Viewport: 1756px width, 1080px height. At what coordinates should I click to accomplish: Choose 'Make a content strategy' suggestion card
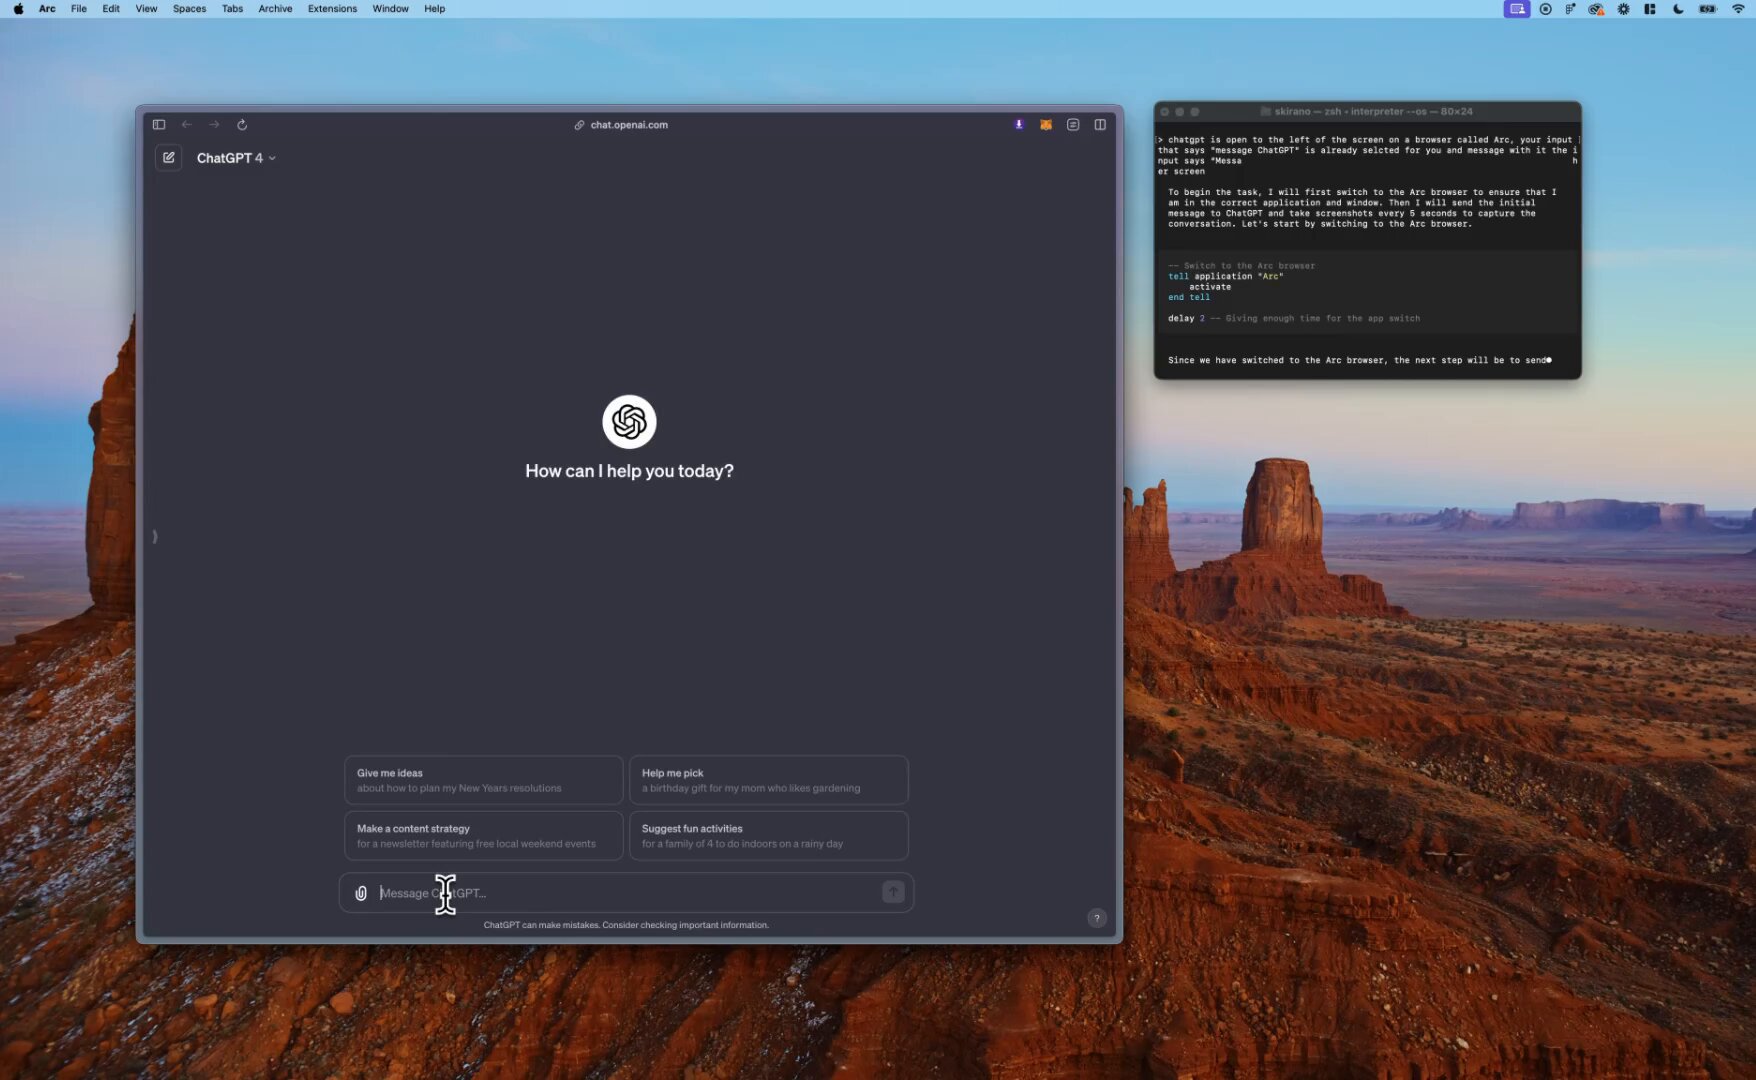tap(483, 836)
